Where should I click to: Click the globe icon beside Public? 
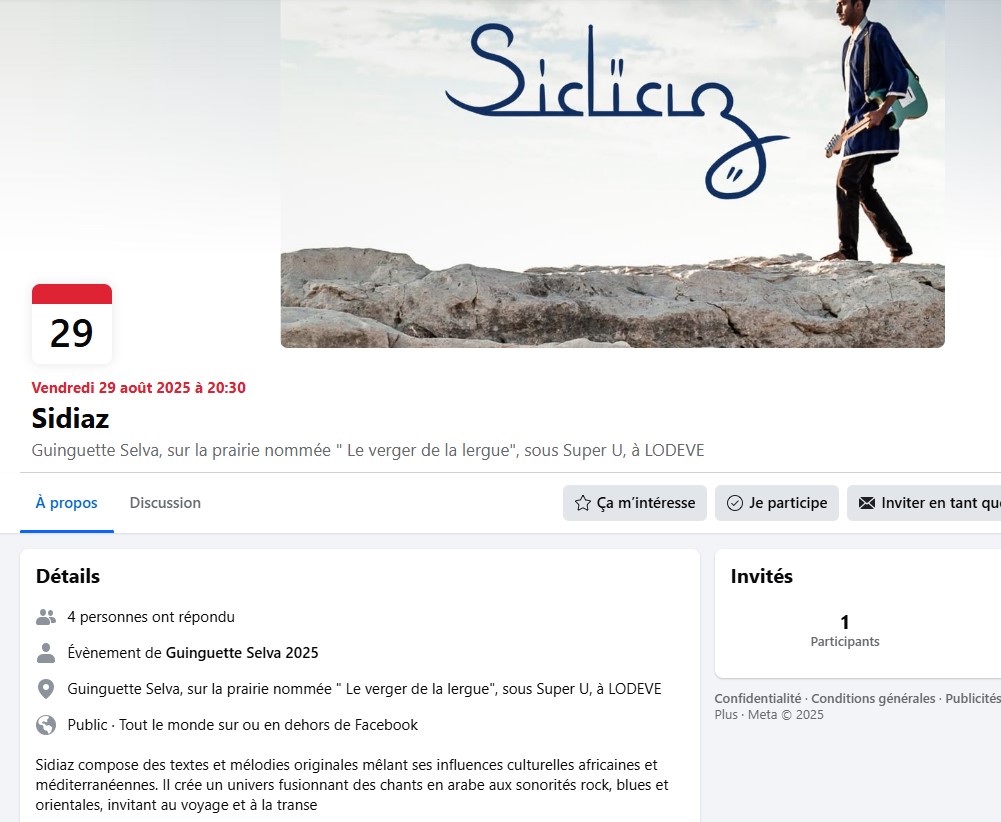tap(46, 725)
